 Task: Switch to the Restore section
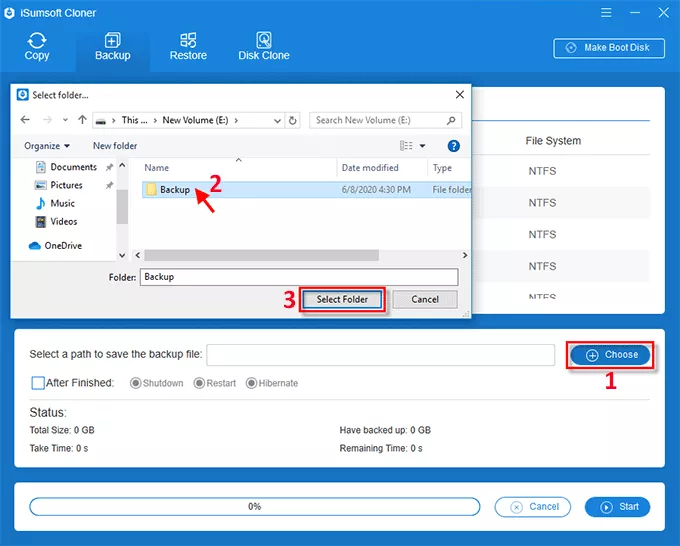pos(188,46)
